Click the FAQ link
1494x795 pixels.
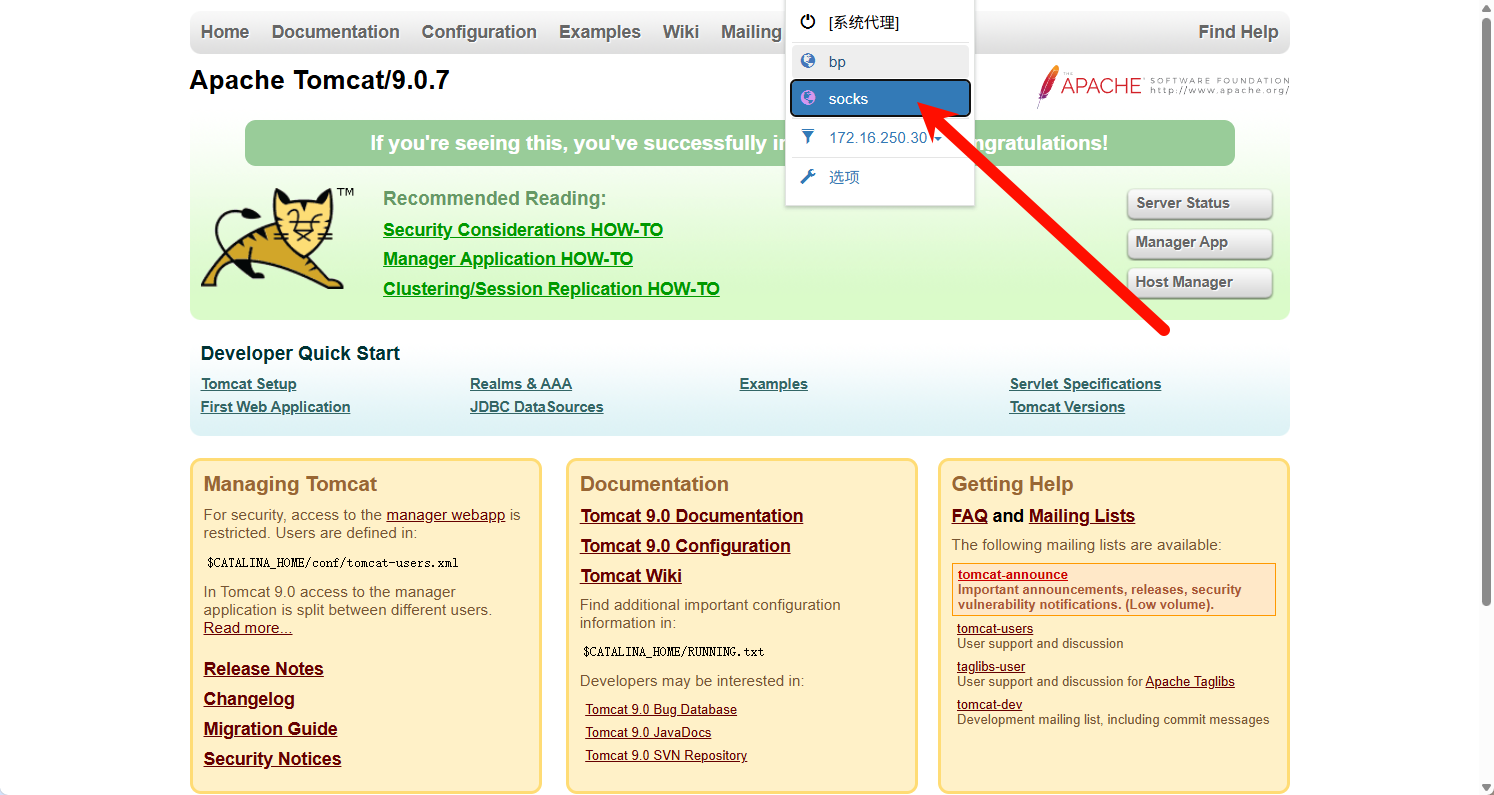pos(970,516)
